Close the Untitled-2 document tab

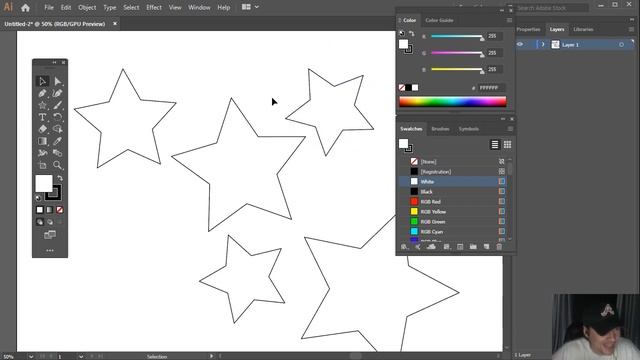(115, 24)
